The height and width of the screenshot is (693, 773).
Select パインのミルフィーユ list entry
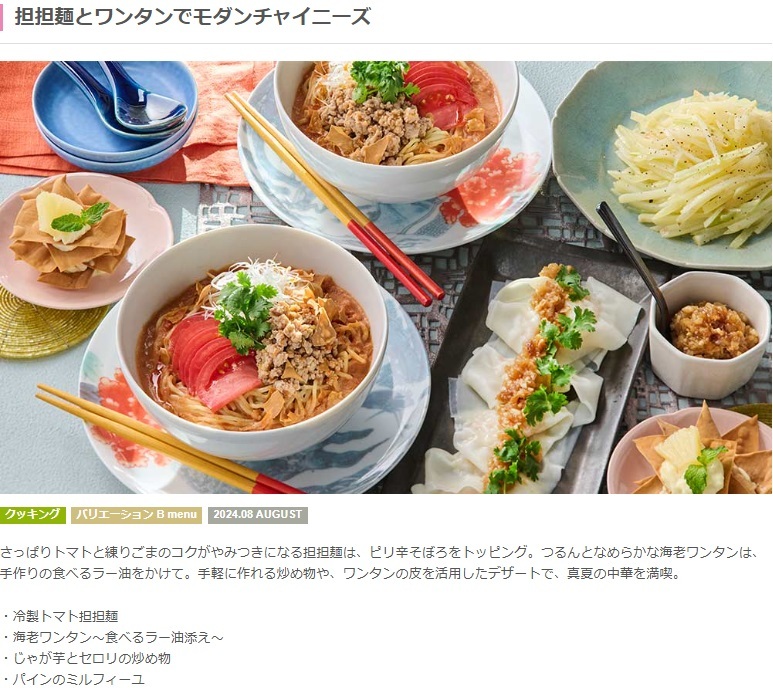pos(78,680)
